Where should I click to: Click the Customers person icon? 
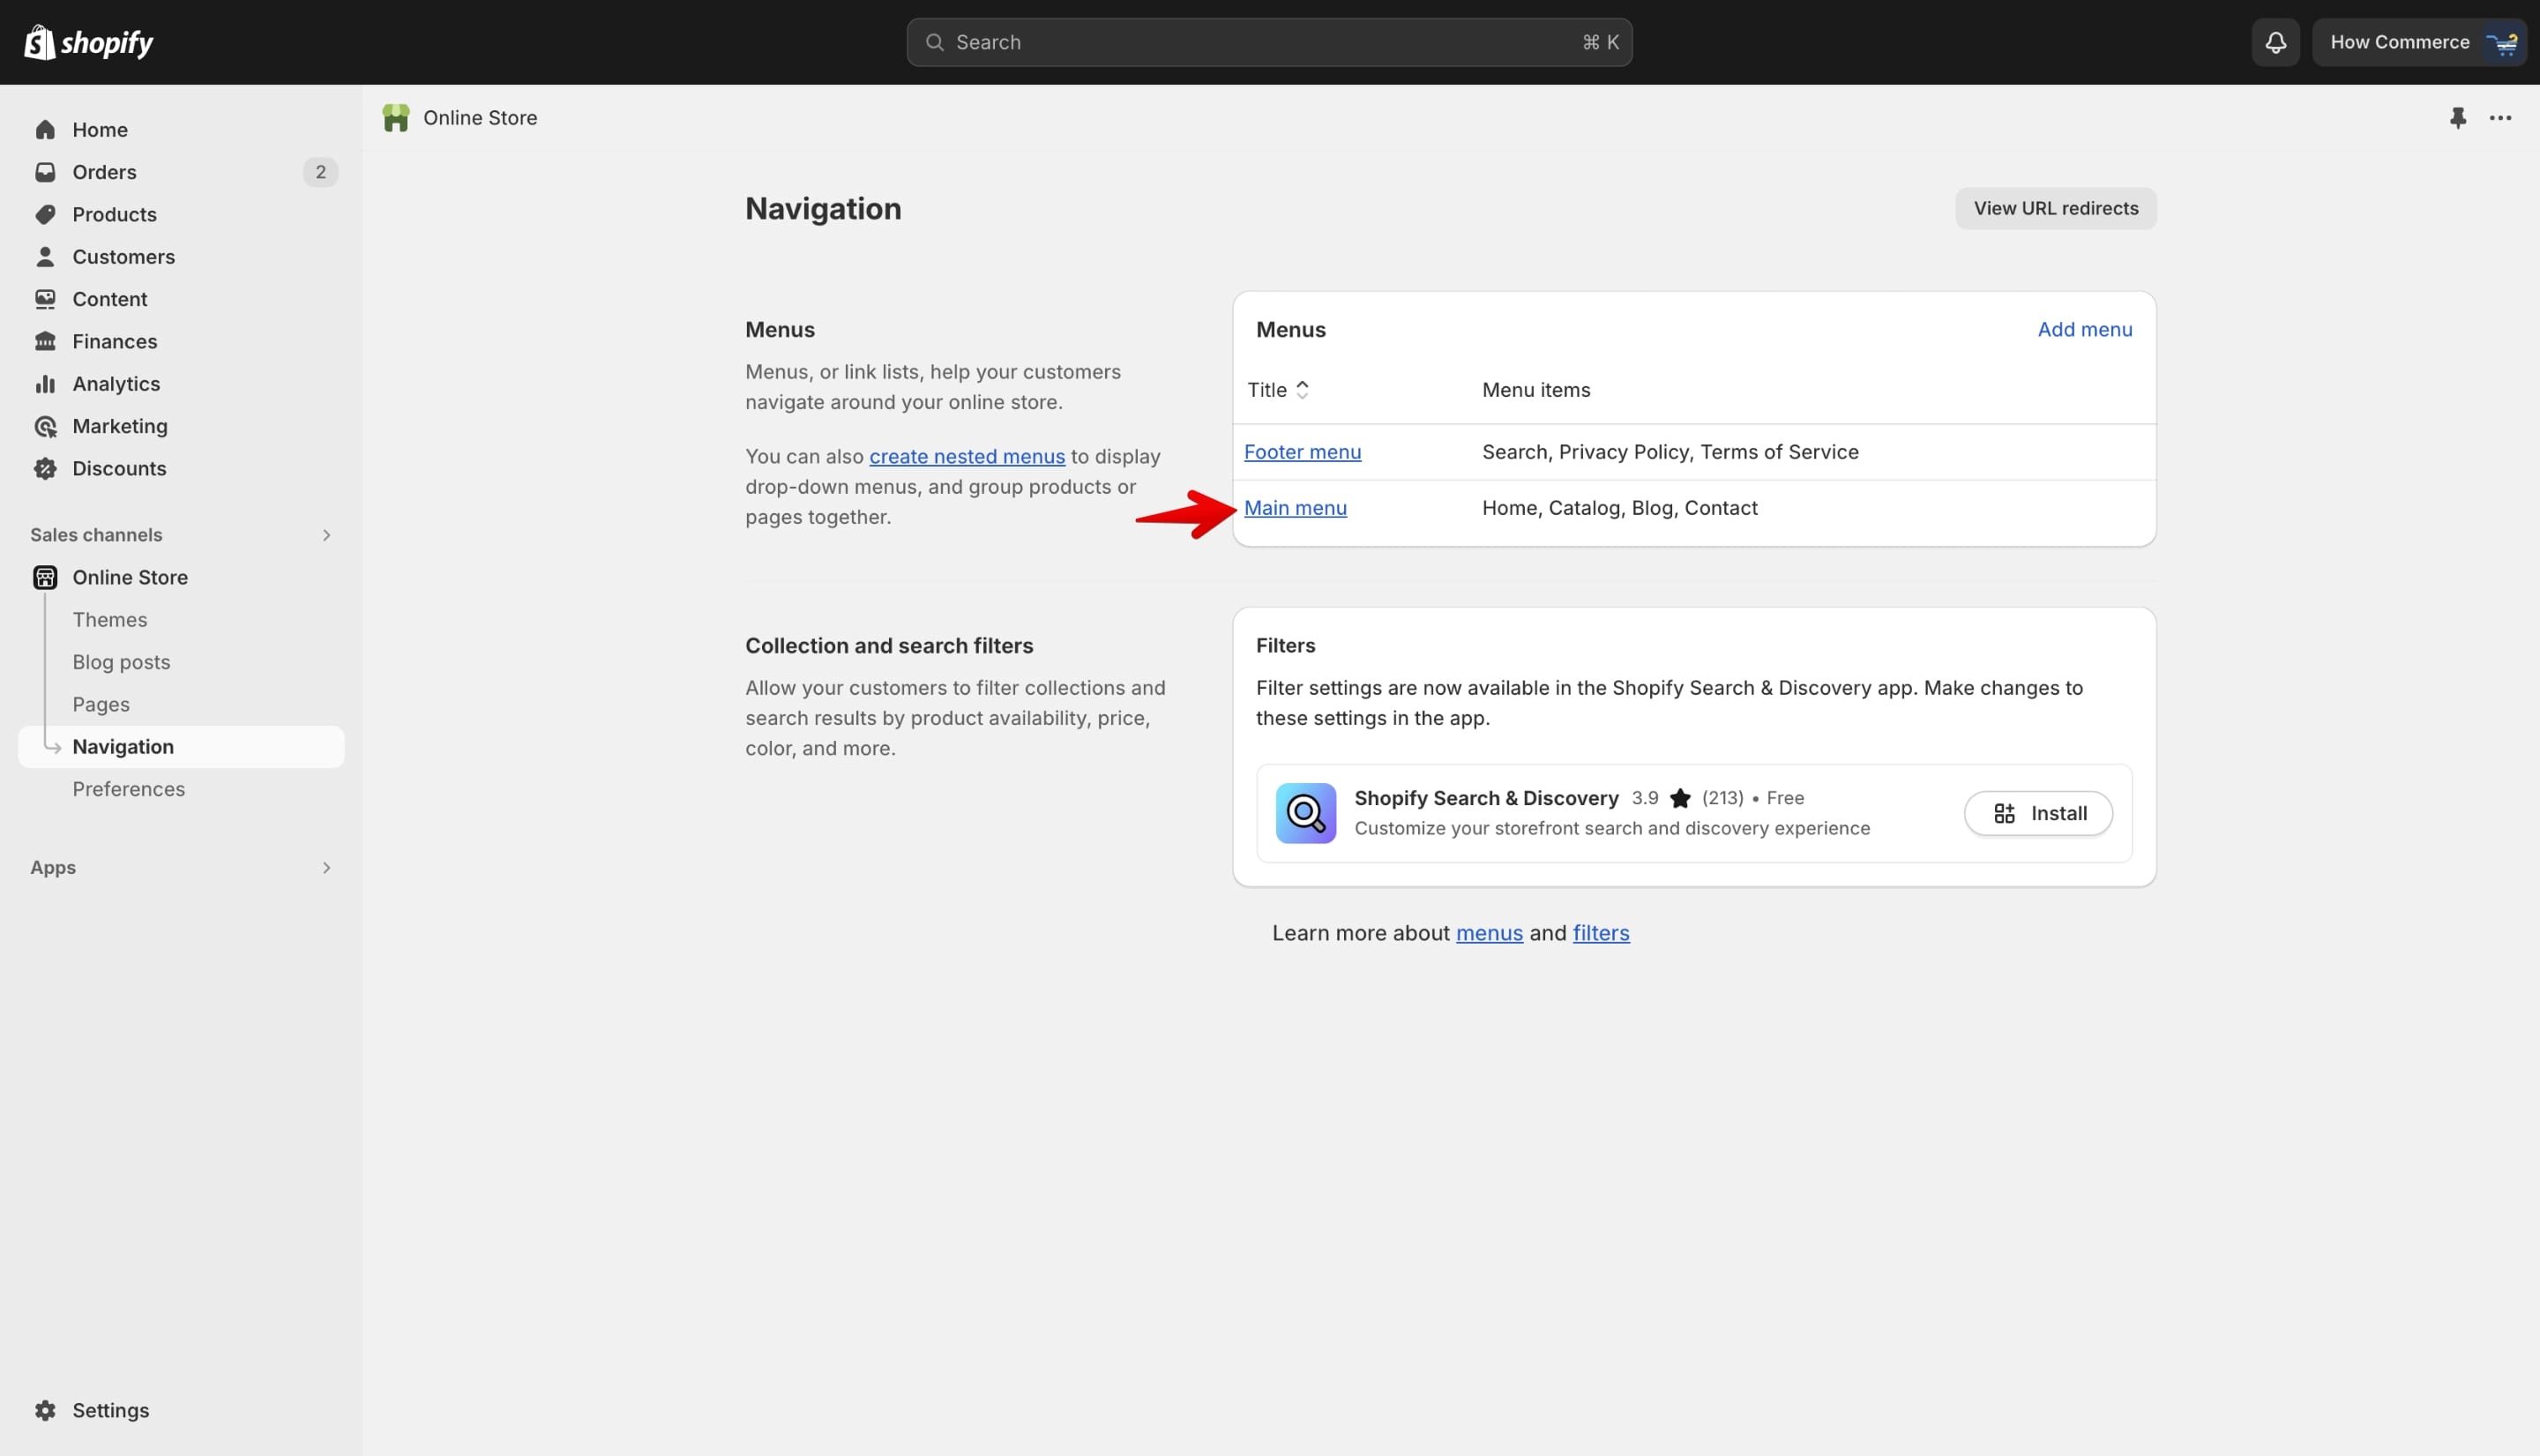pos(45,257)
